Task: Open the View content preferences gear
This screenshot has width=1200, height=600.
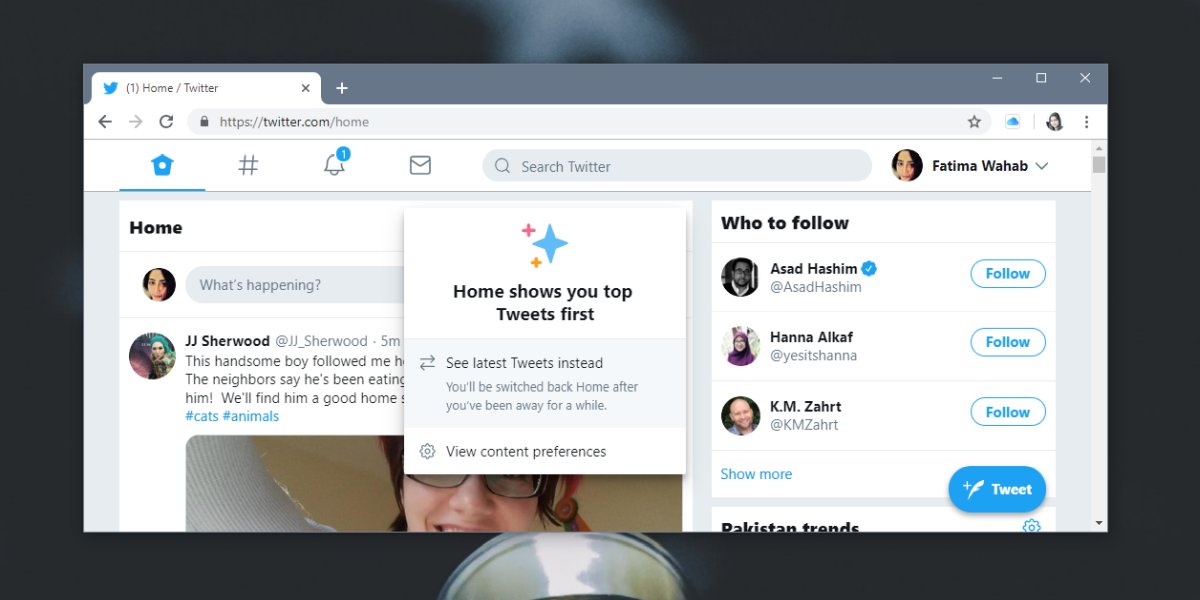Action: click(428, 451)
